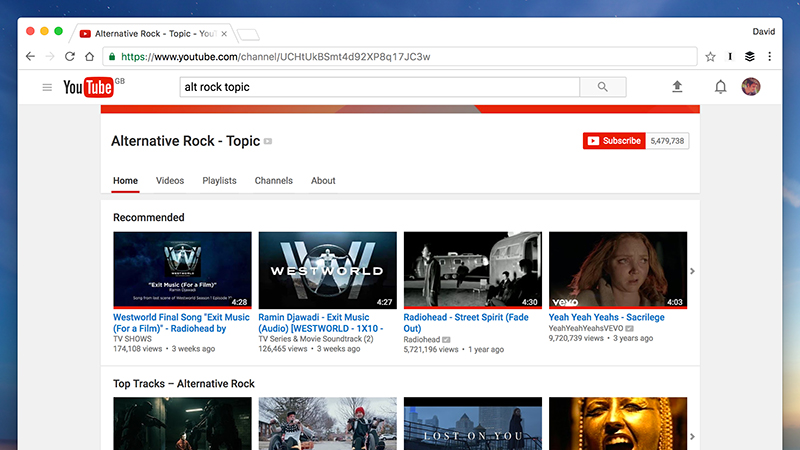The image size is (800, 450).
Task: Visit the TV SHOWS channel link
Action: (x=132, y=339)
